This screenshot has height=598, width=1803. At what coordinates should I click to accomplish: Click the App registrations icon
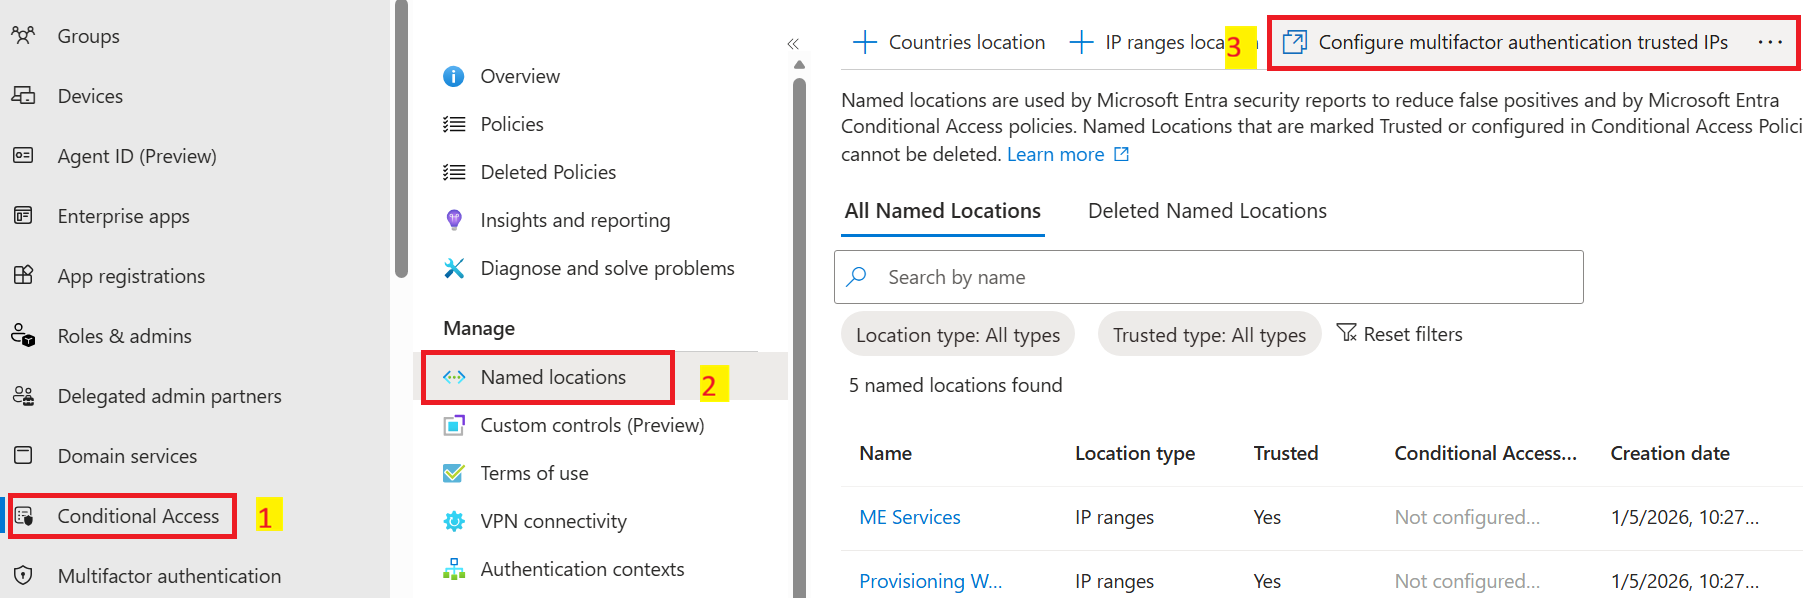23,275
